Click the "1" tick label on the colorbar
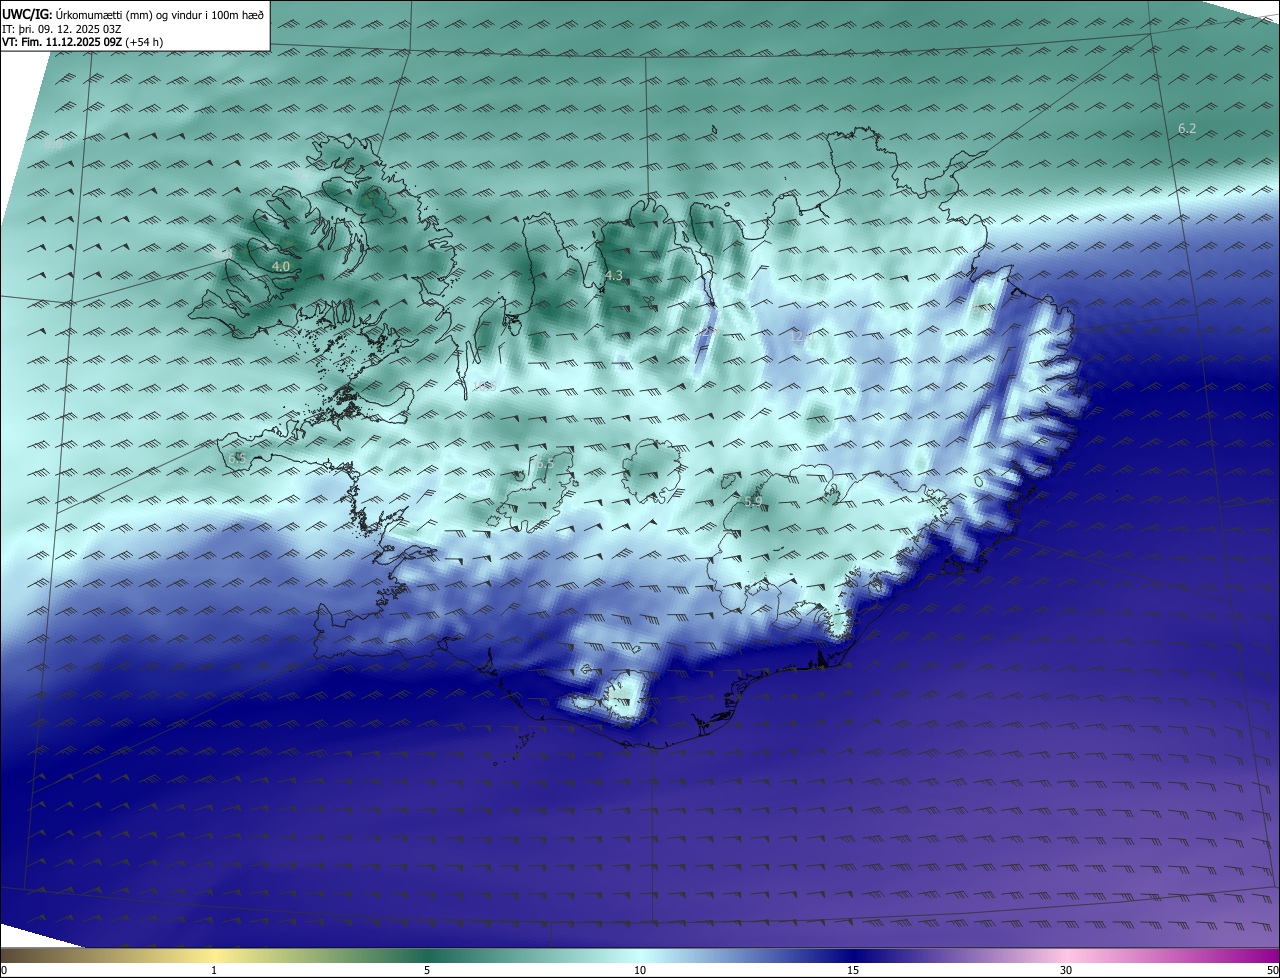This screenshot has width=1280, height=978. pos(214,970)
